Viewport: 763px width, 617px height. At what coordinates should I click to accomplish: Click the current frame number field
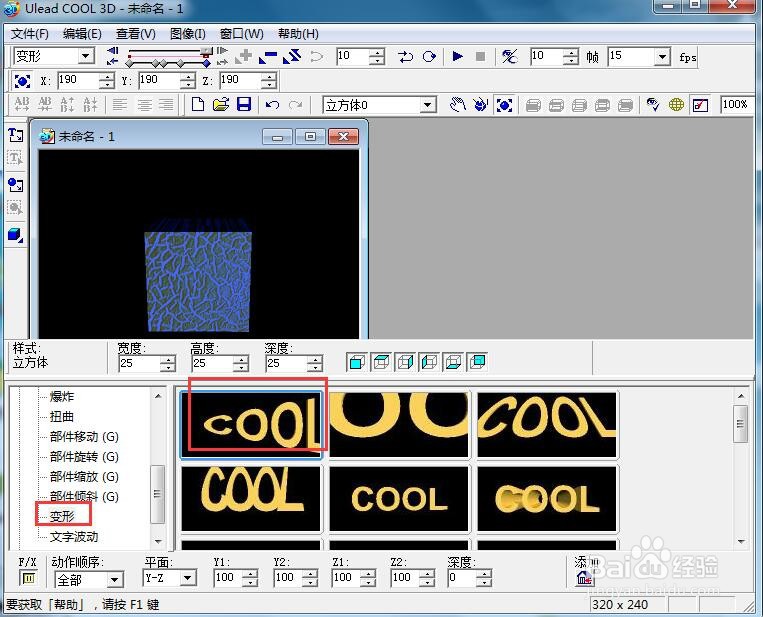point(353,56)
